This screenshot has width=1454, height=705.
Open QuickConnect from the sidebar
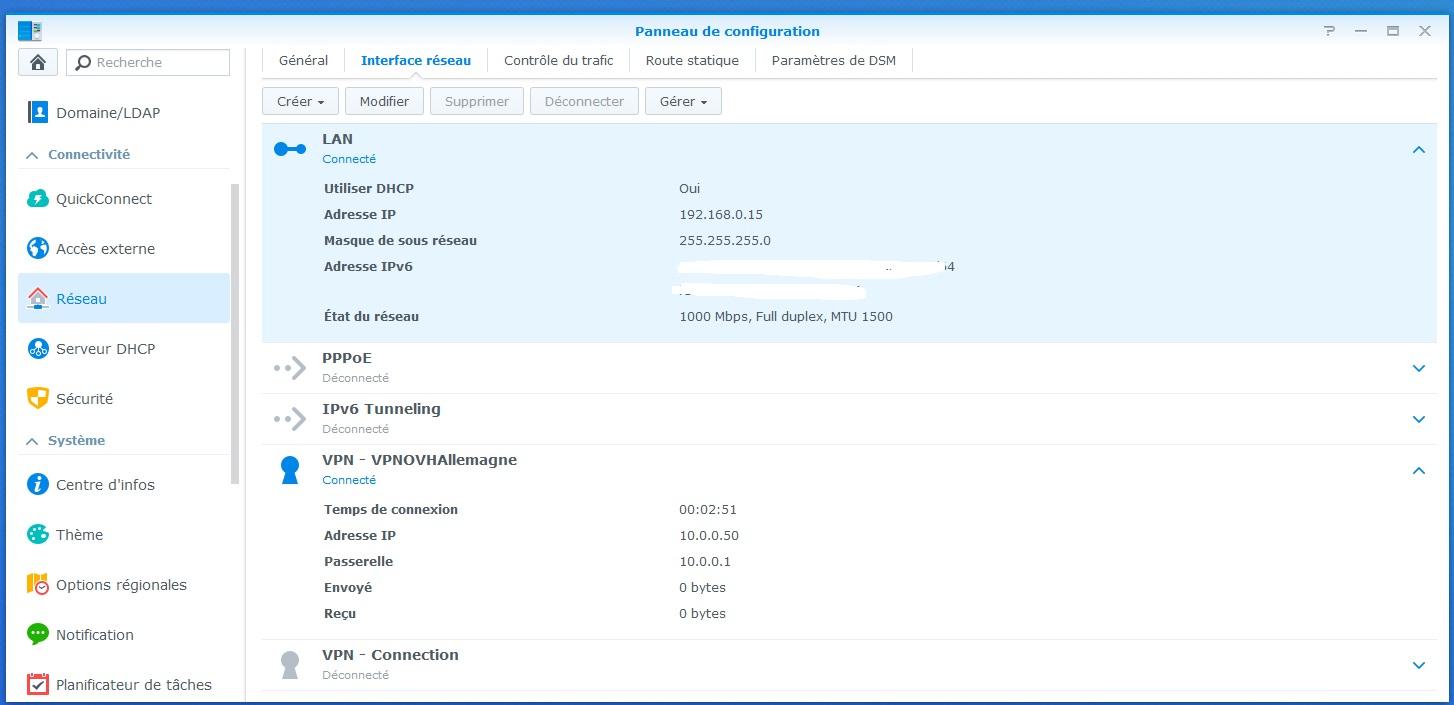104,199
